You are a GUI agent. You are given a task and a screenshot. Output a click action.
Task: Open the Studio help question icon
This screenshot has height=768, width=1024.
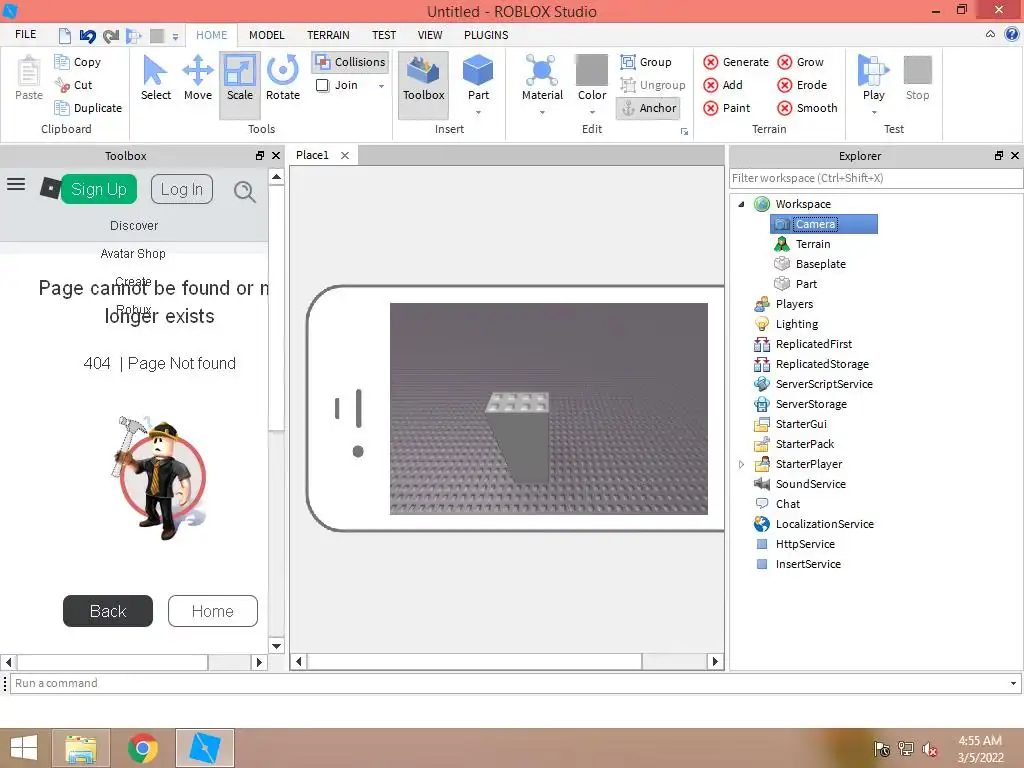1012,34
